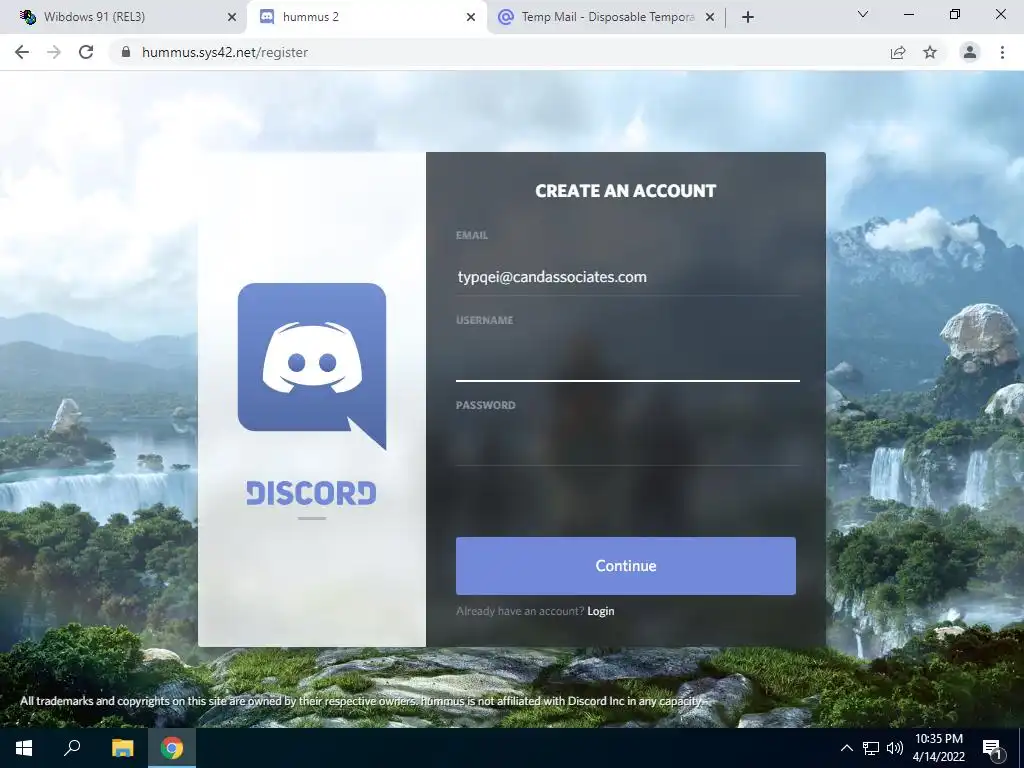
Task: Bookmark this page with the star
Action: (930, 52)
